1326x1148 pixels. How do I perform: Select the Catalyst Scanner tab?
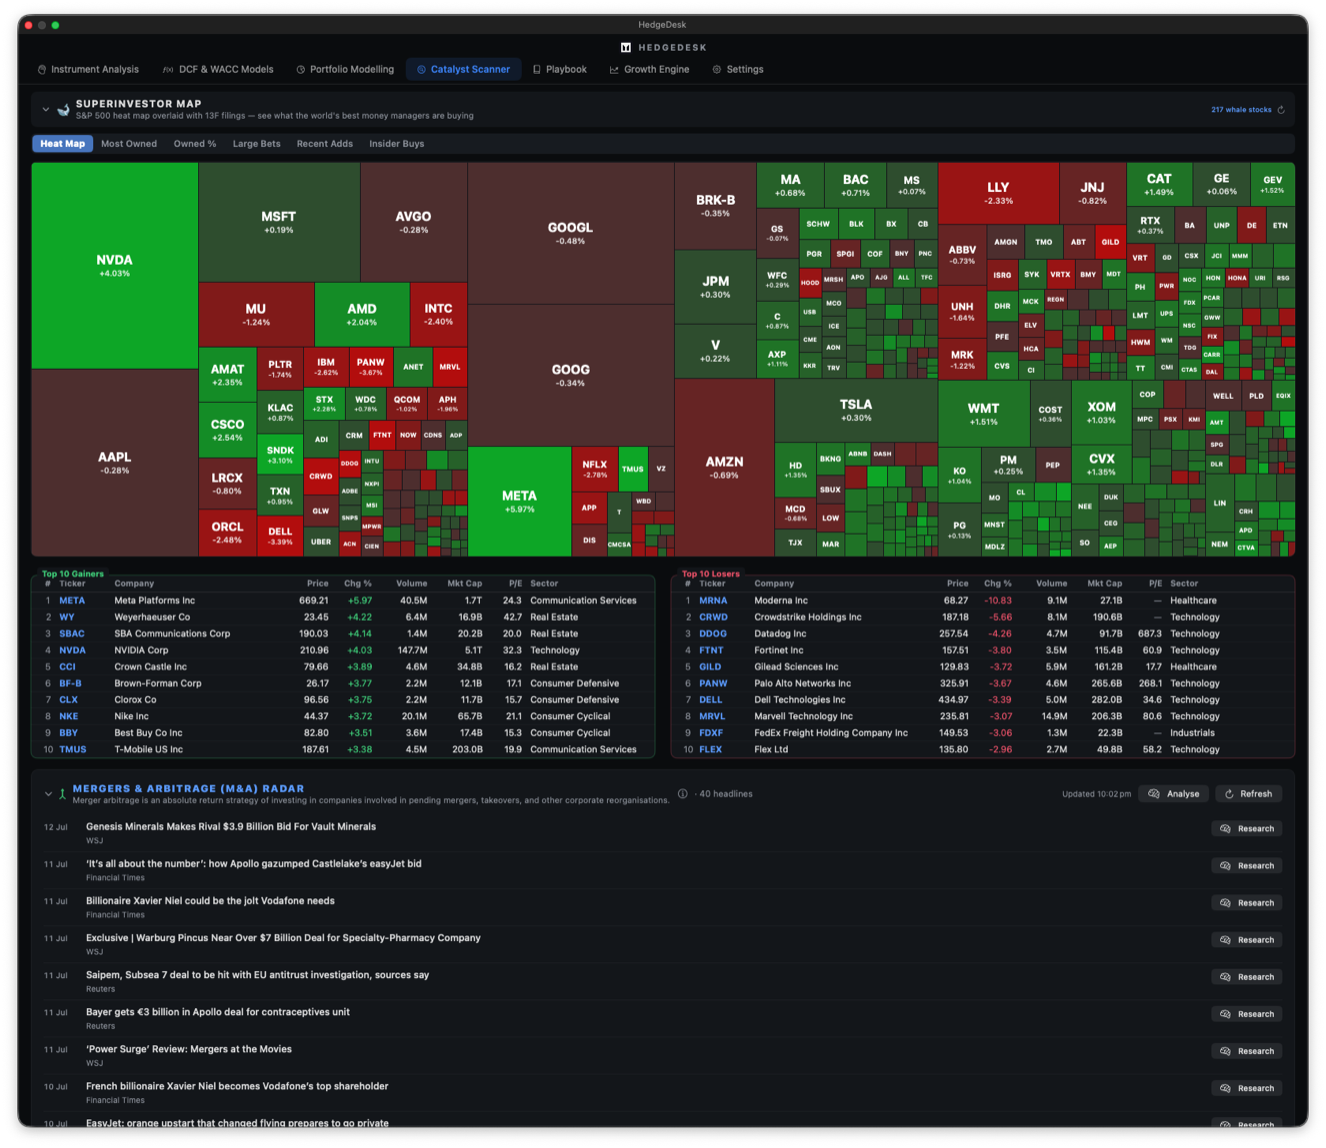463,70
